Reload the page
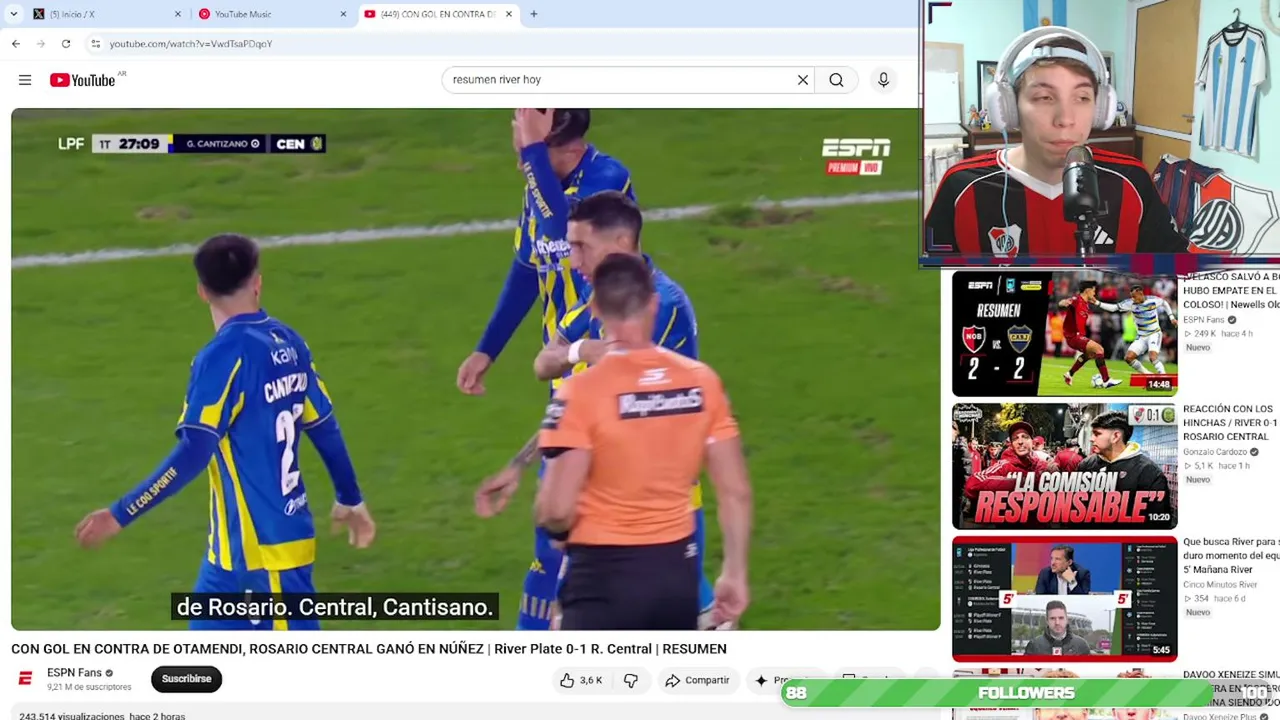The image size is (1280, 720). (x=66, y=44)
